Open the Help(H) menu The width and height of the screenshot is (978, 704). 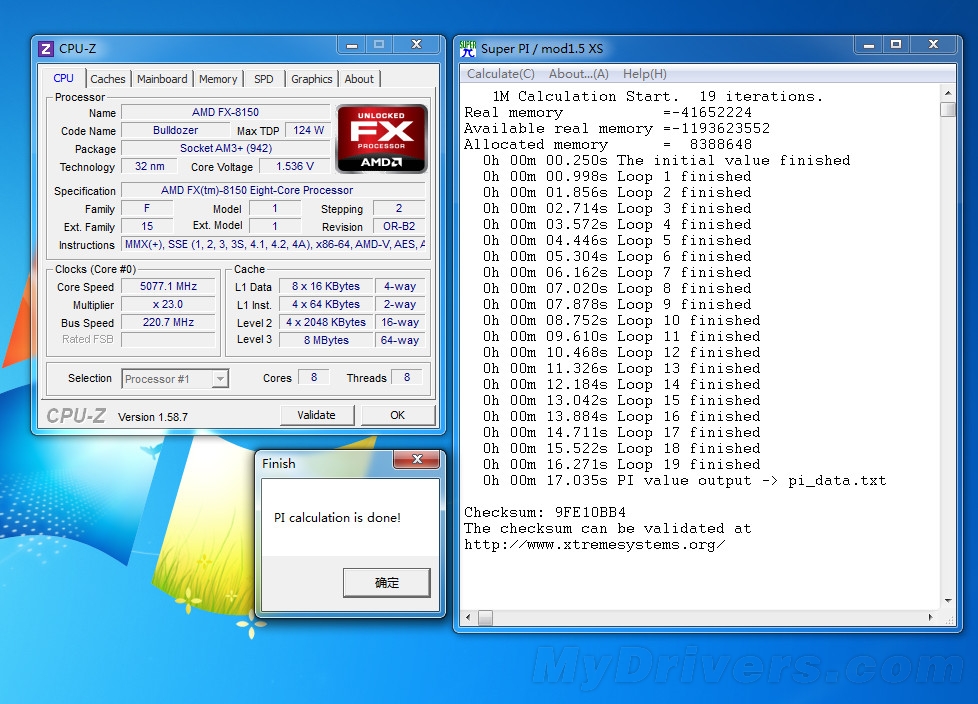(x=644, y=74)
